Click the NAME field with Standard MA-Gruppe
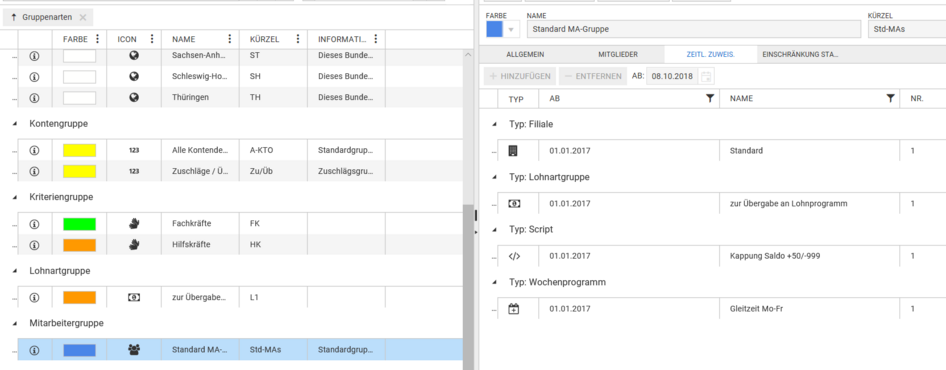This screenshot has height=370, width=946. pos(694,29)
